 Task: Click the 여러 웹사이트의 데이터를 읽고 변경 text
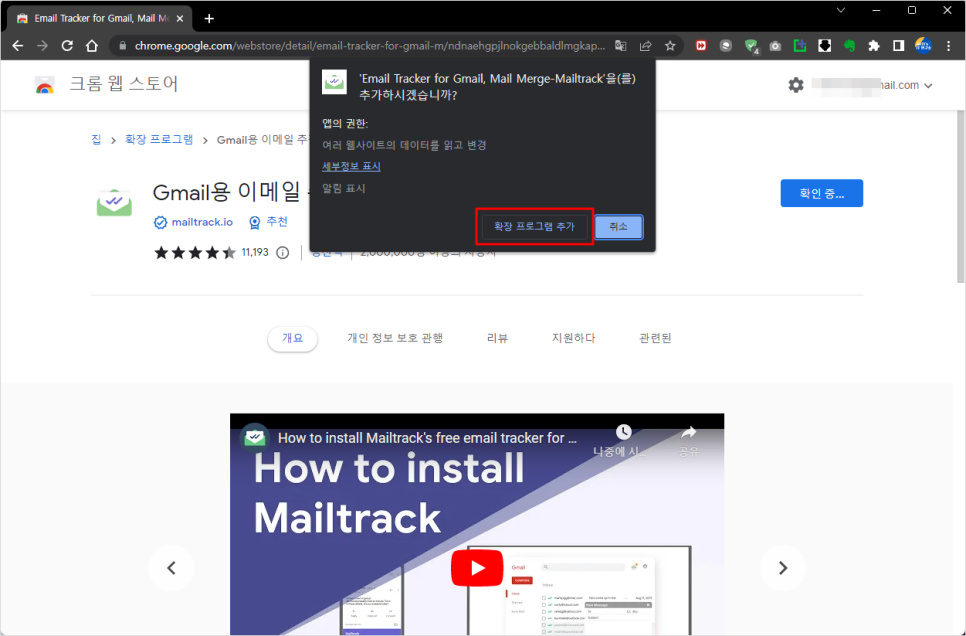(x=404, y=145)
